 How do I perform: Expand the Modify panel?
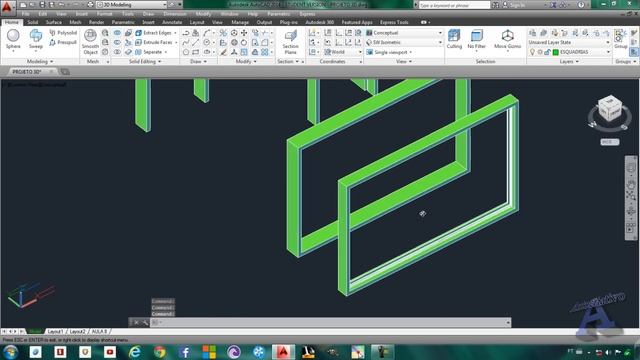pos(246,62)
